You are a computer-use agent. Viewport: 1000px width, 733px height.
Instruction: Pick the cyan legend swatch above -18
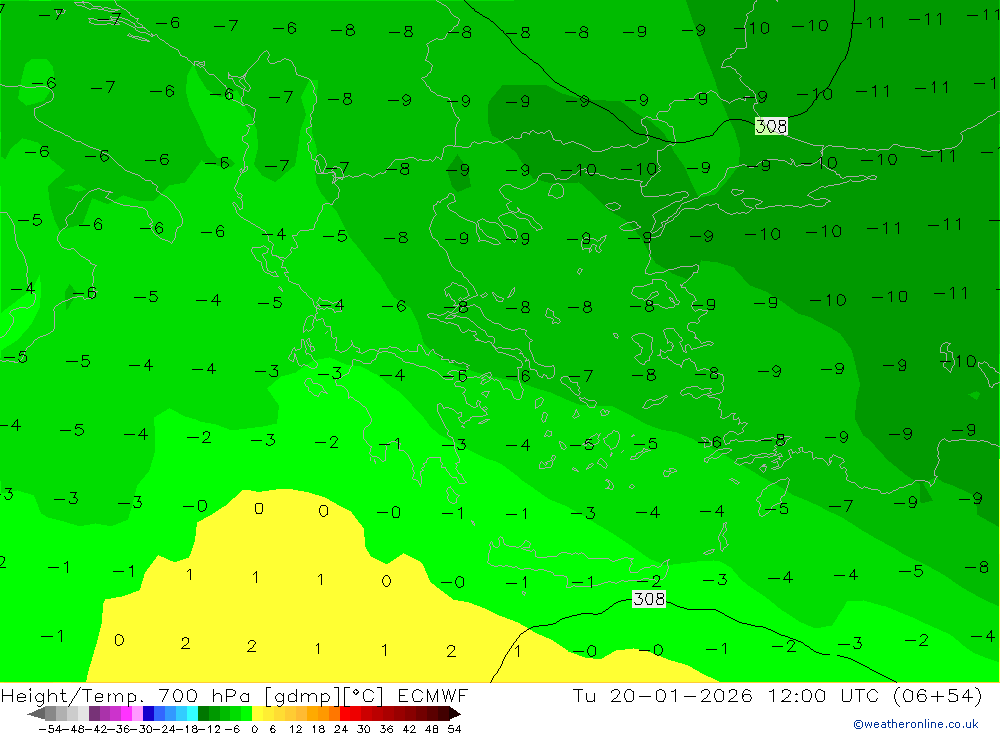pyautogui.click(x=192, y=714)
